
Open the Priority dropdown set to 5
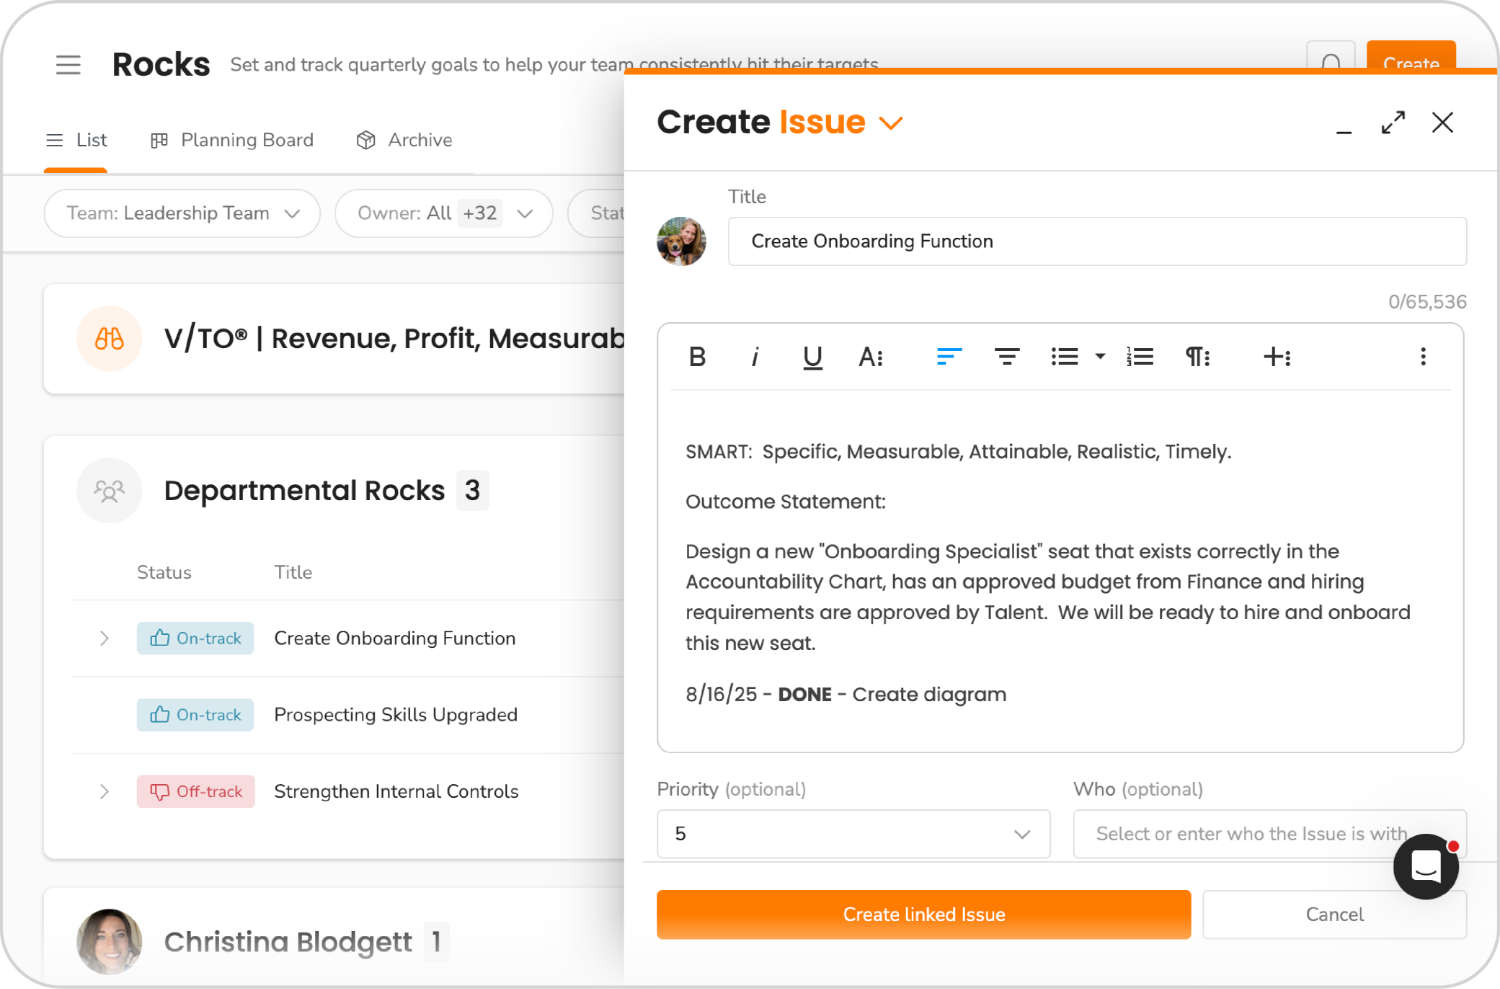pyautogui.click(x=853, y=834)
